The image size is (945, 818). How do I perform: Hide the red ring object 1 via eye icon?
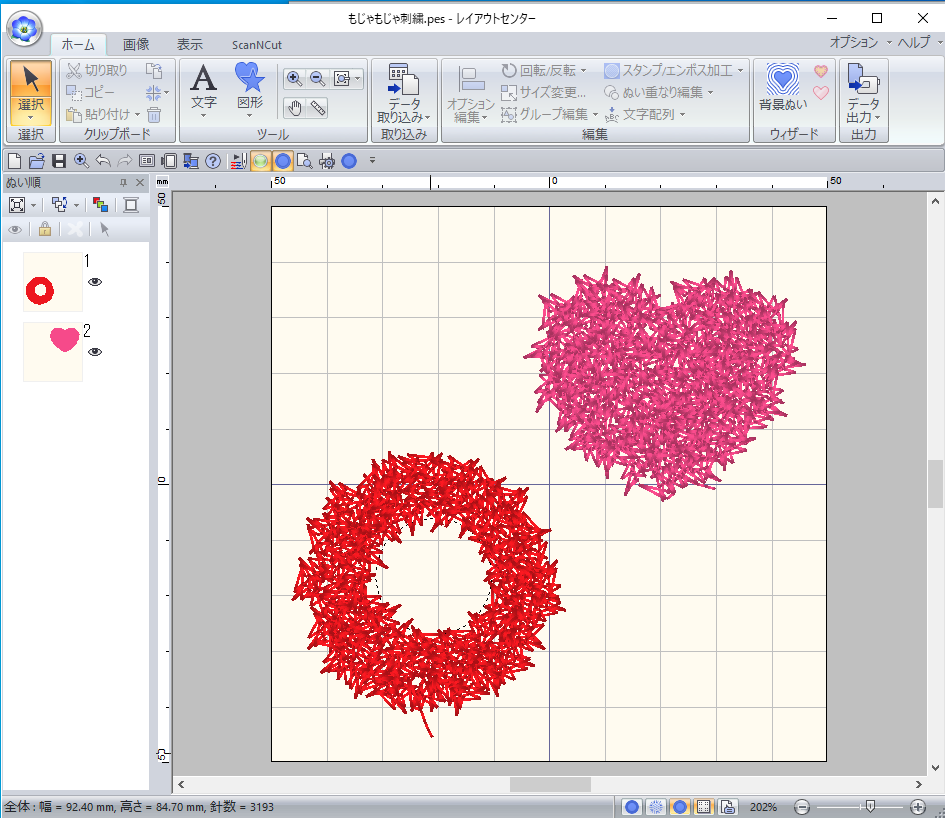coord(95,282)
